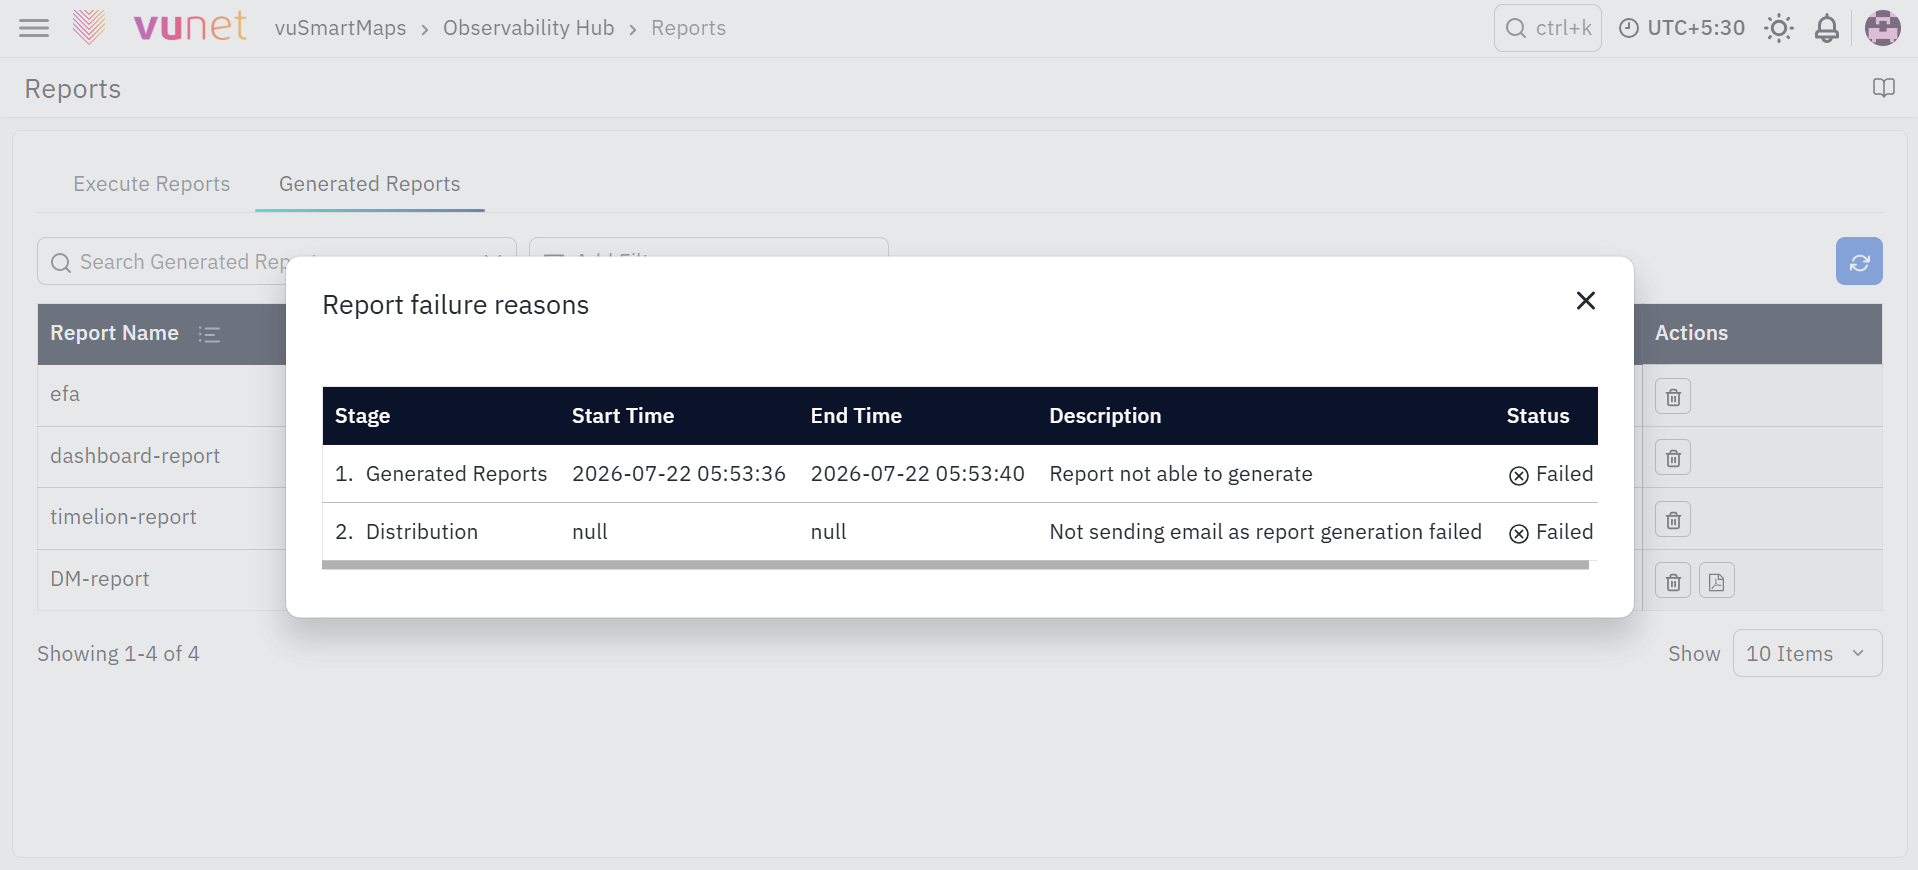Refresh the generated reports list
1918x870 pixels.
tap(1859, 261)
